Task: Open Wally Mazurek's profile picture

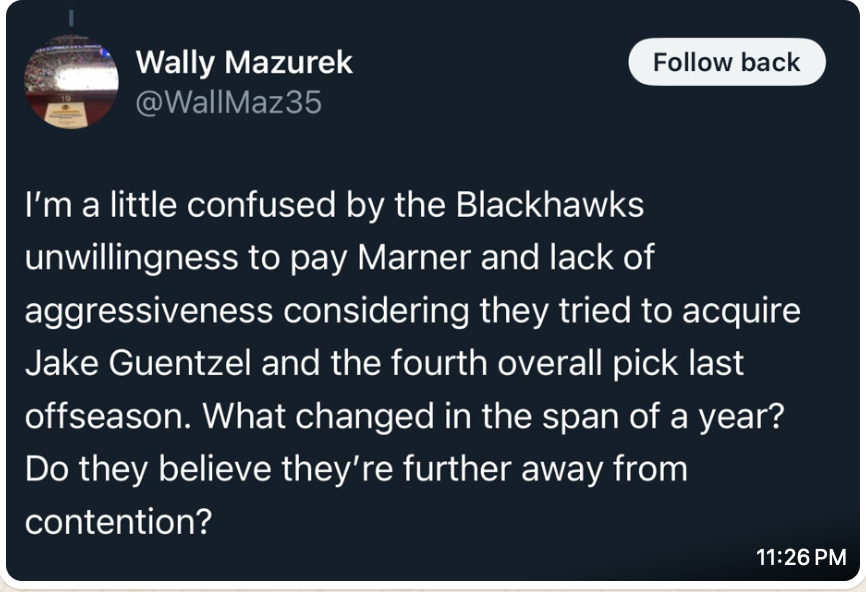Action: click(x=71, y=82)
